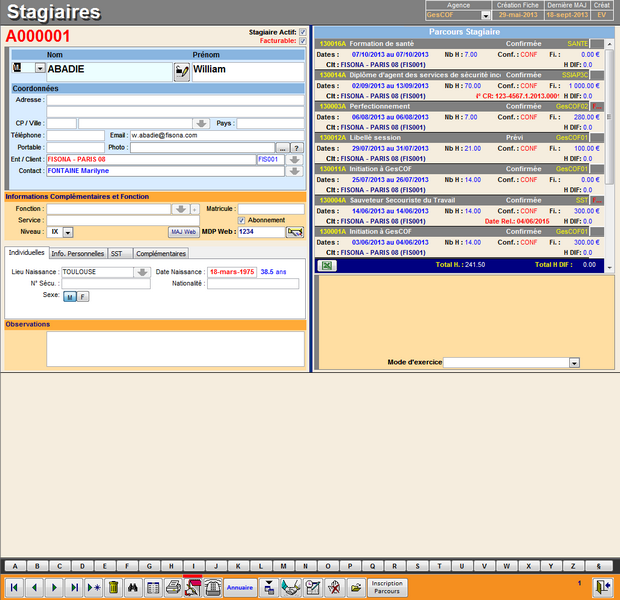The height and width of the screenshot is (600, 620).
Task: Select the M sex toggle button
Action: point(70,296)
